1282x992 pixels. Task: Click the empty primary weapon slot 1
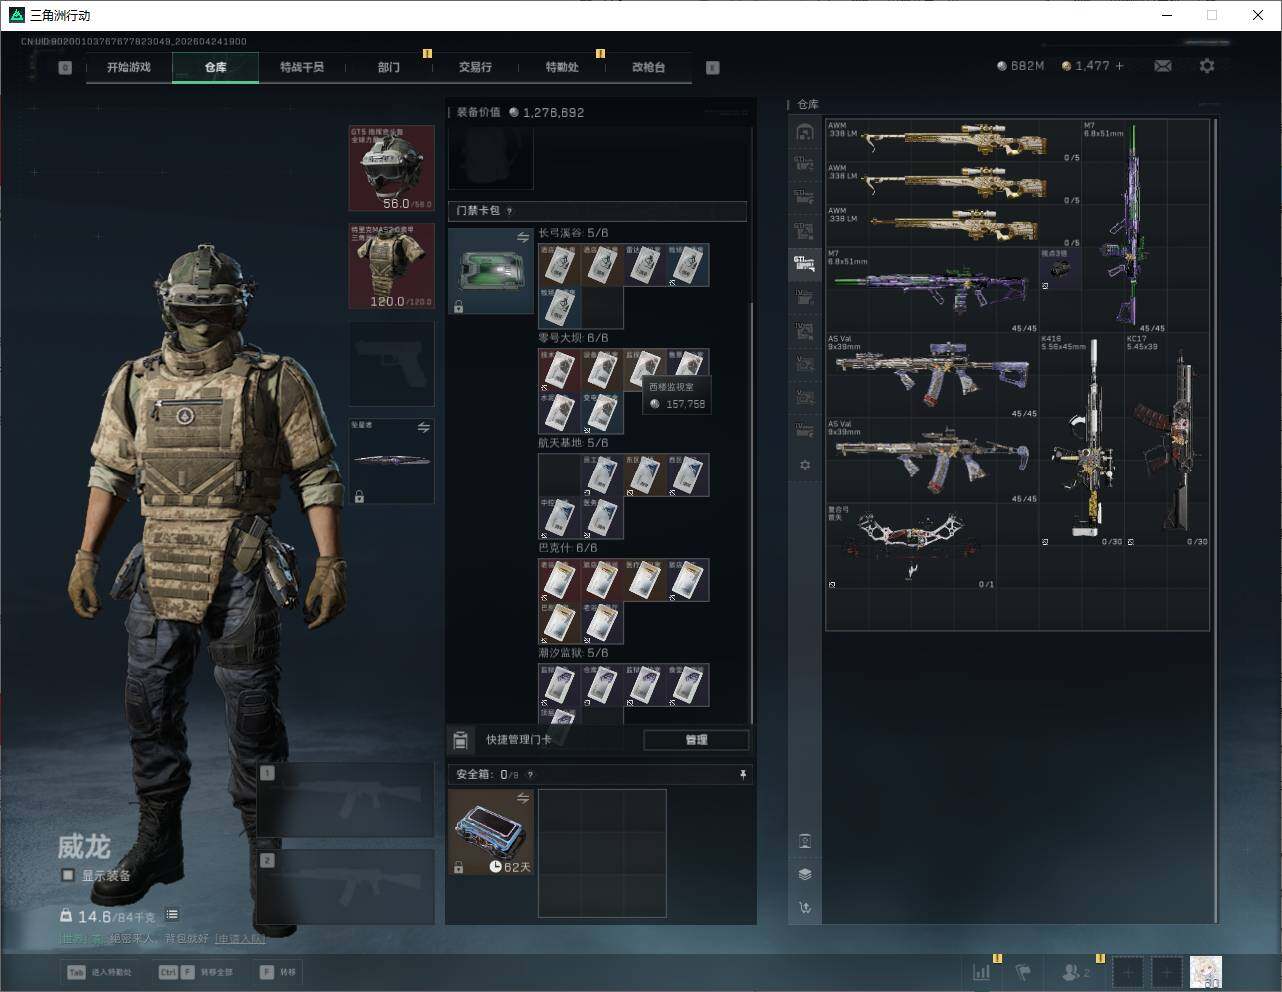(x=346, y=800)
